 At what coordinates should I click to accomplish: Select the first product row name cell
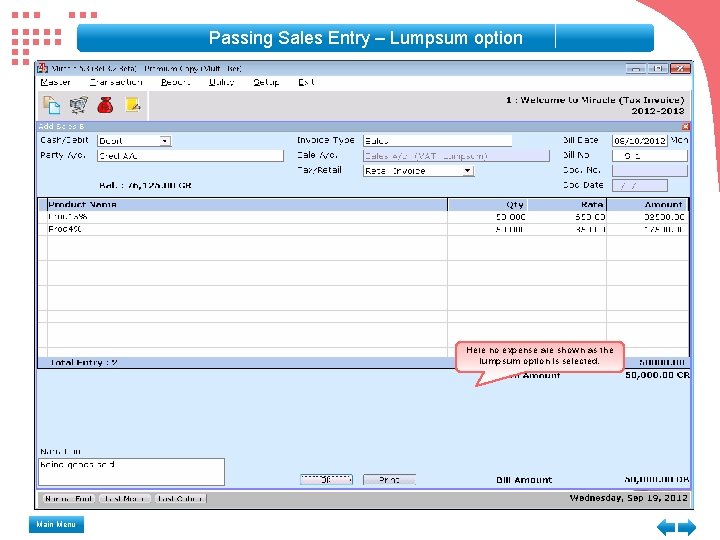[x=247, y=217]
